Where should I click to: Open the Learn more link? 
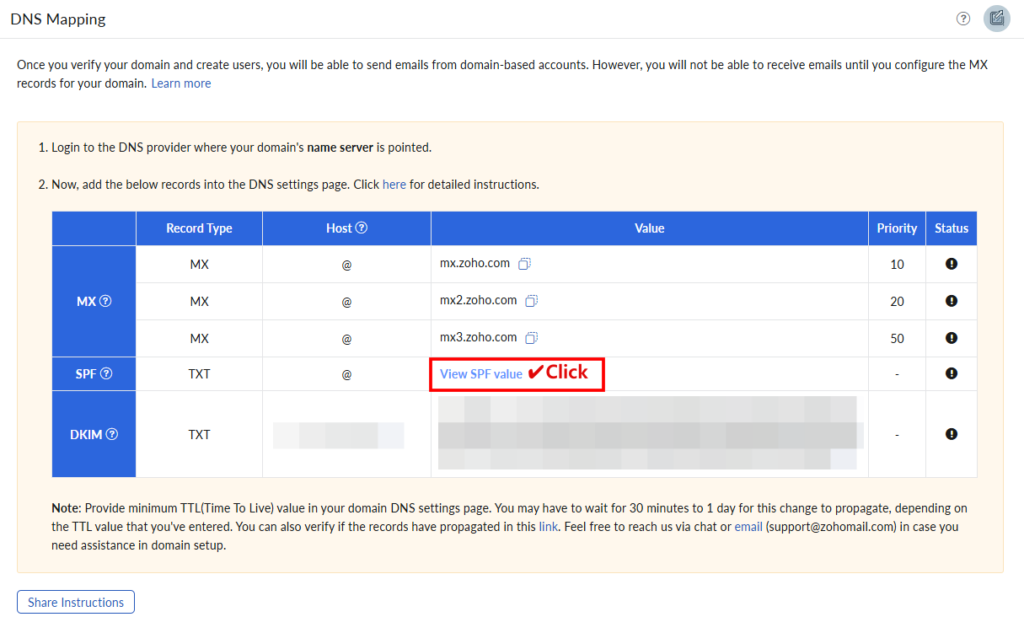point(181,84)
